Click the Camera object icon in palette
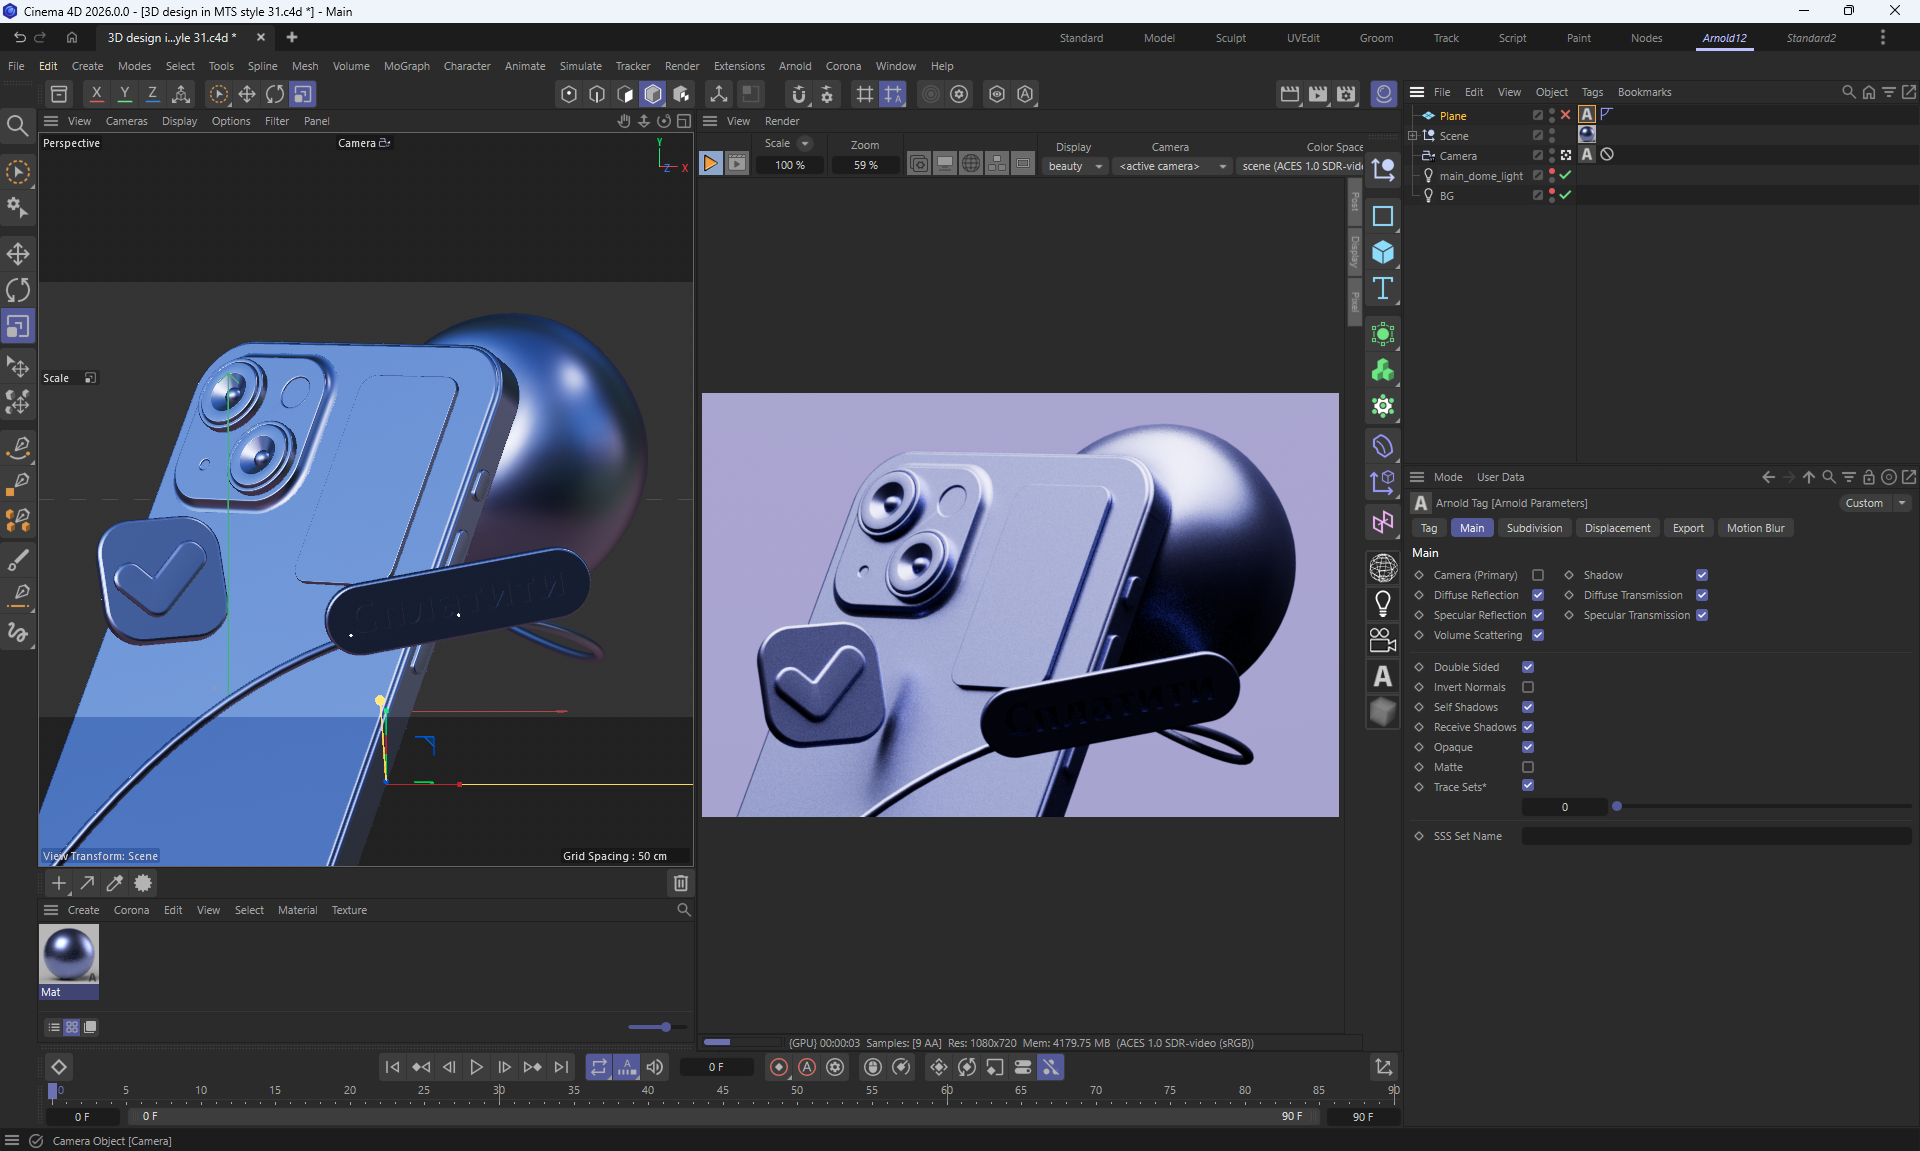The height and width of the screenshot is (1151, 1920). coord(1383,639)
